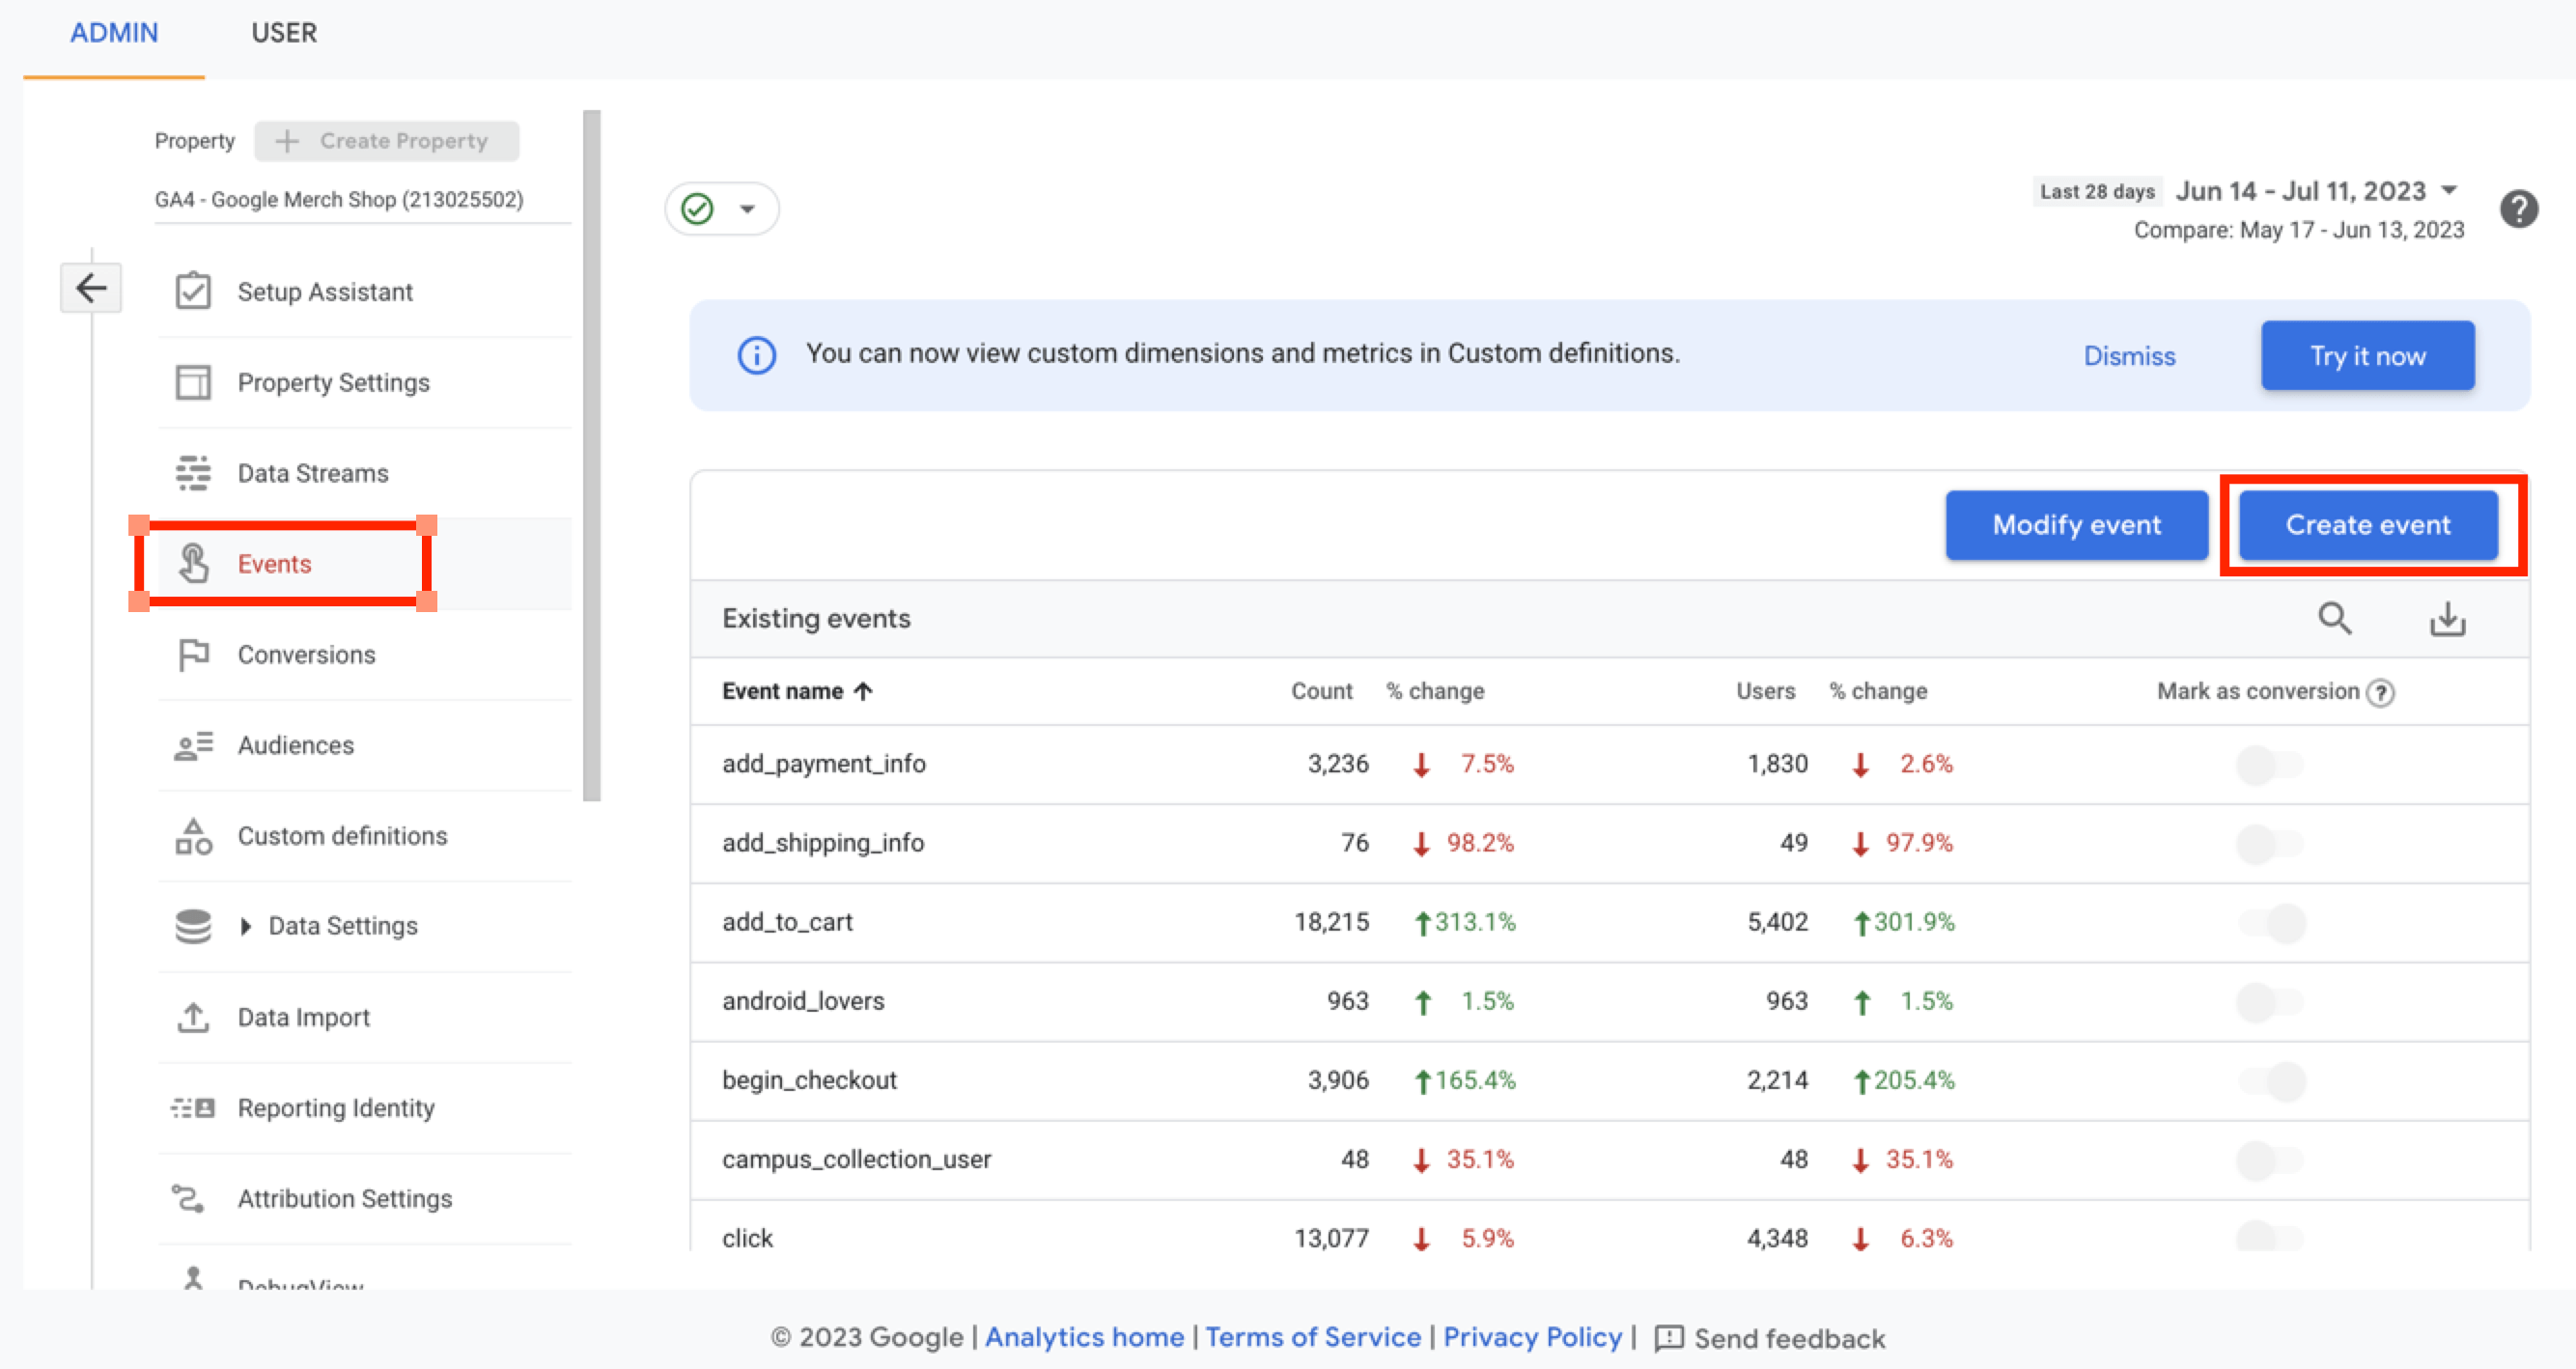Click the Attribution Settings path icon

pos(189,1198)
